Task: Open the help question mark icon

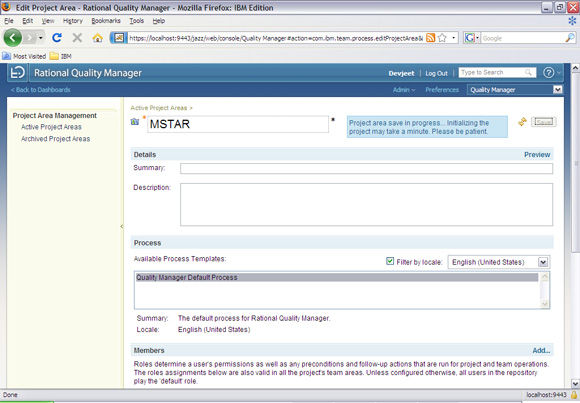Action: point(548,73)
